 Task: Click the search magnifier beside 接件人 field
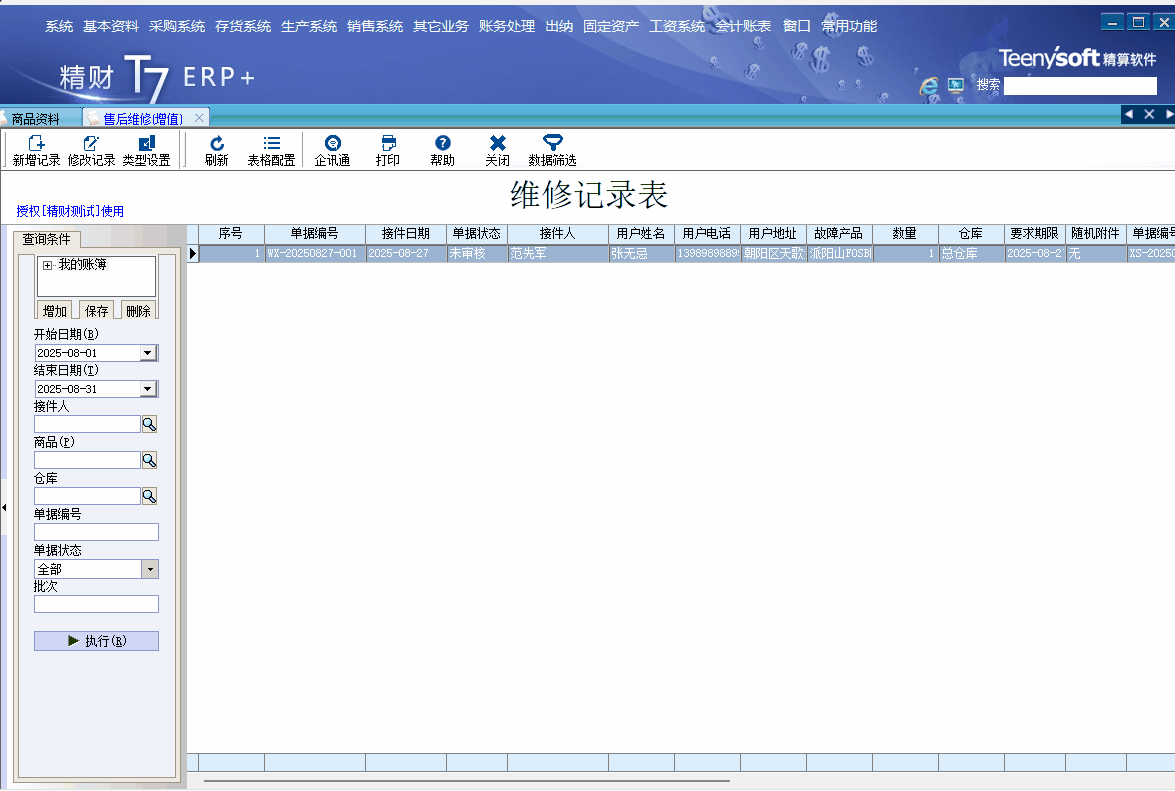point(149,425)
